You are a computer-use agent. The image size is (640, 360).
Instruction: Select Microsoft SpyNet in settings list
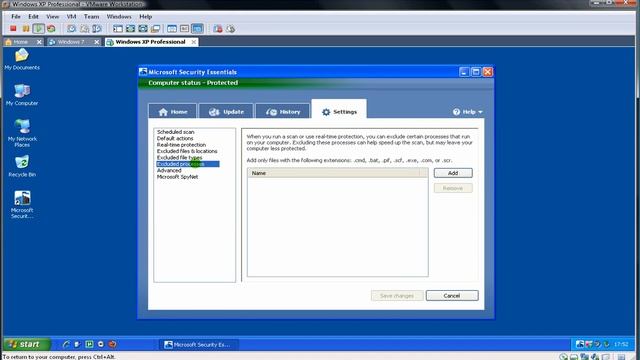[x=178, y=177]
